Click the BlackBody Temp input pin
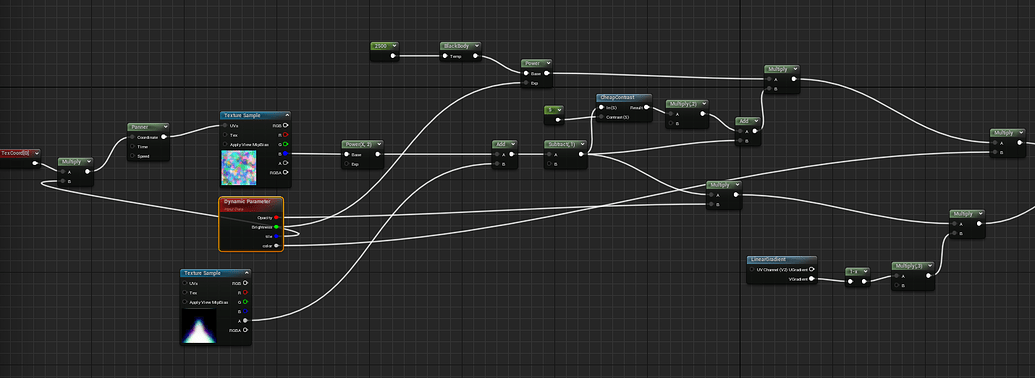1035x378 pixels. pos(446,56)
